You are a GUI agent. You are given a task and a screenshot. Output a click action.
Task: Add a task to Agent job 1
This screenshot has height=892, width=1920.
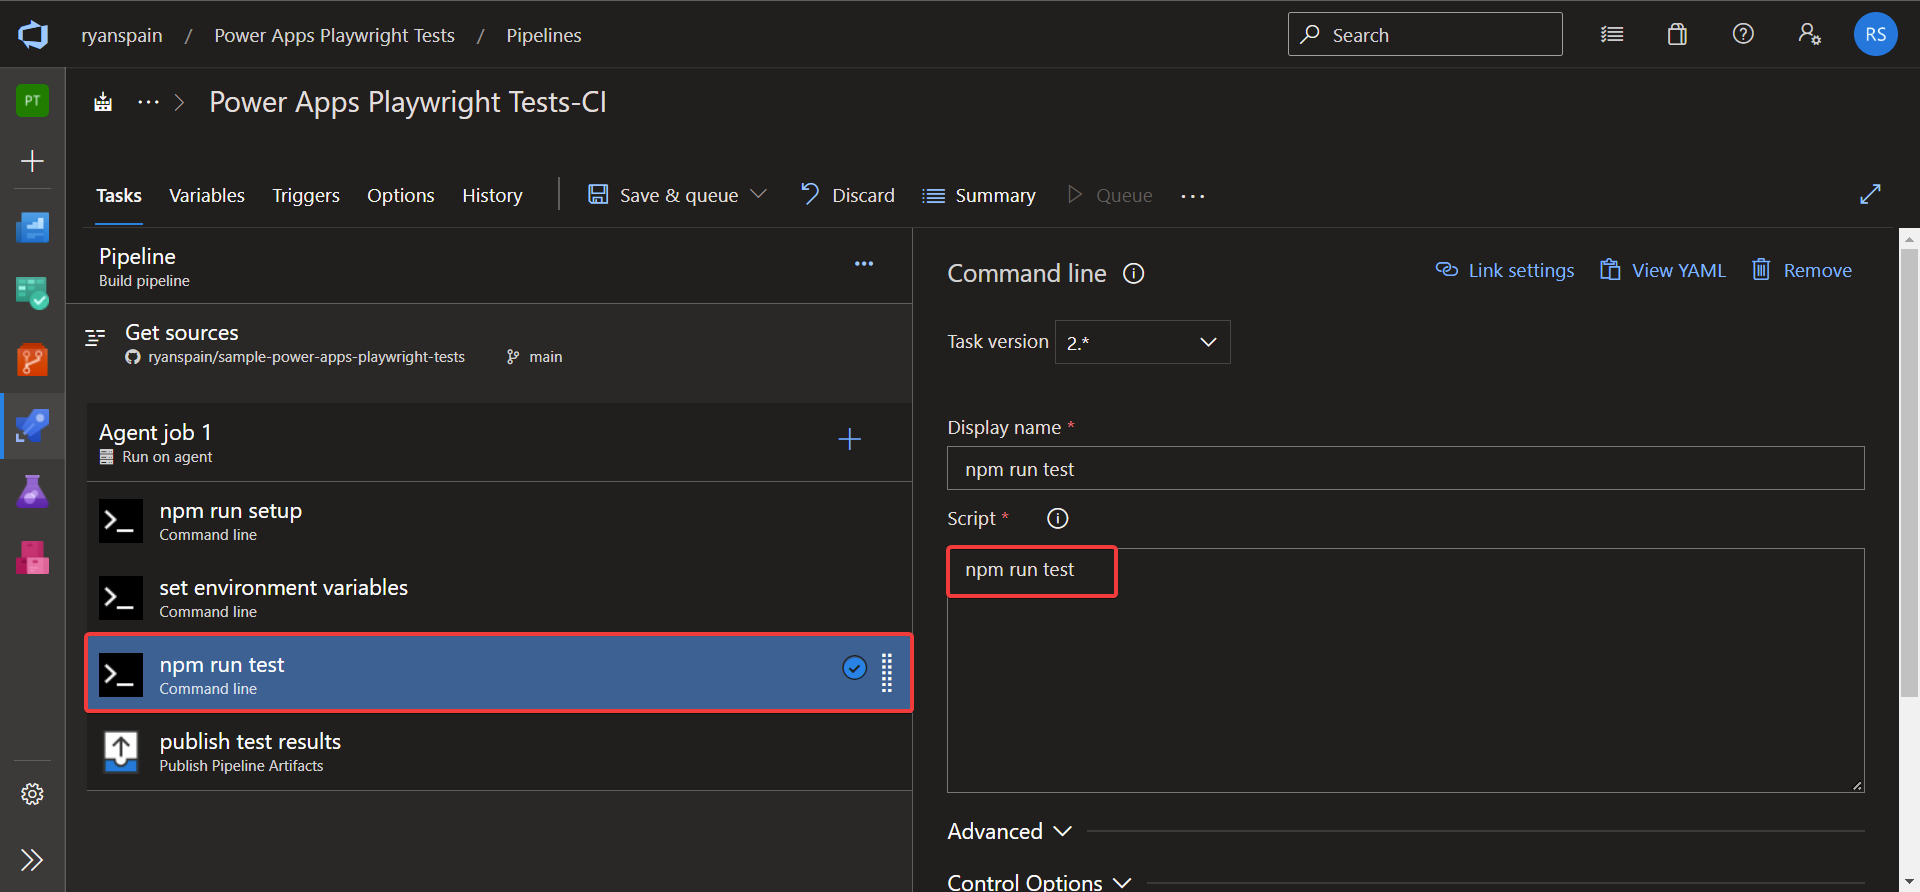(x=849, y=439)
